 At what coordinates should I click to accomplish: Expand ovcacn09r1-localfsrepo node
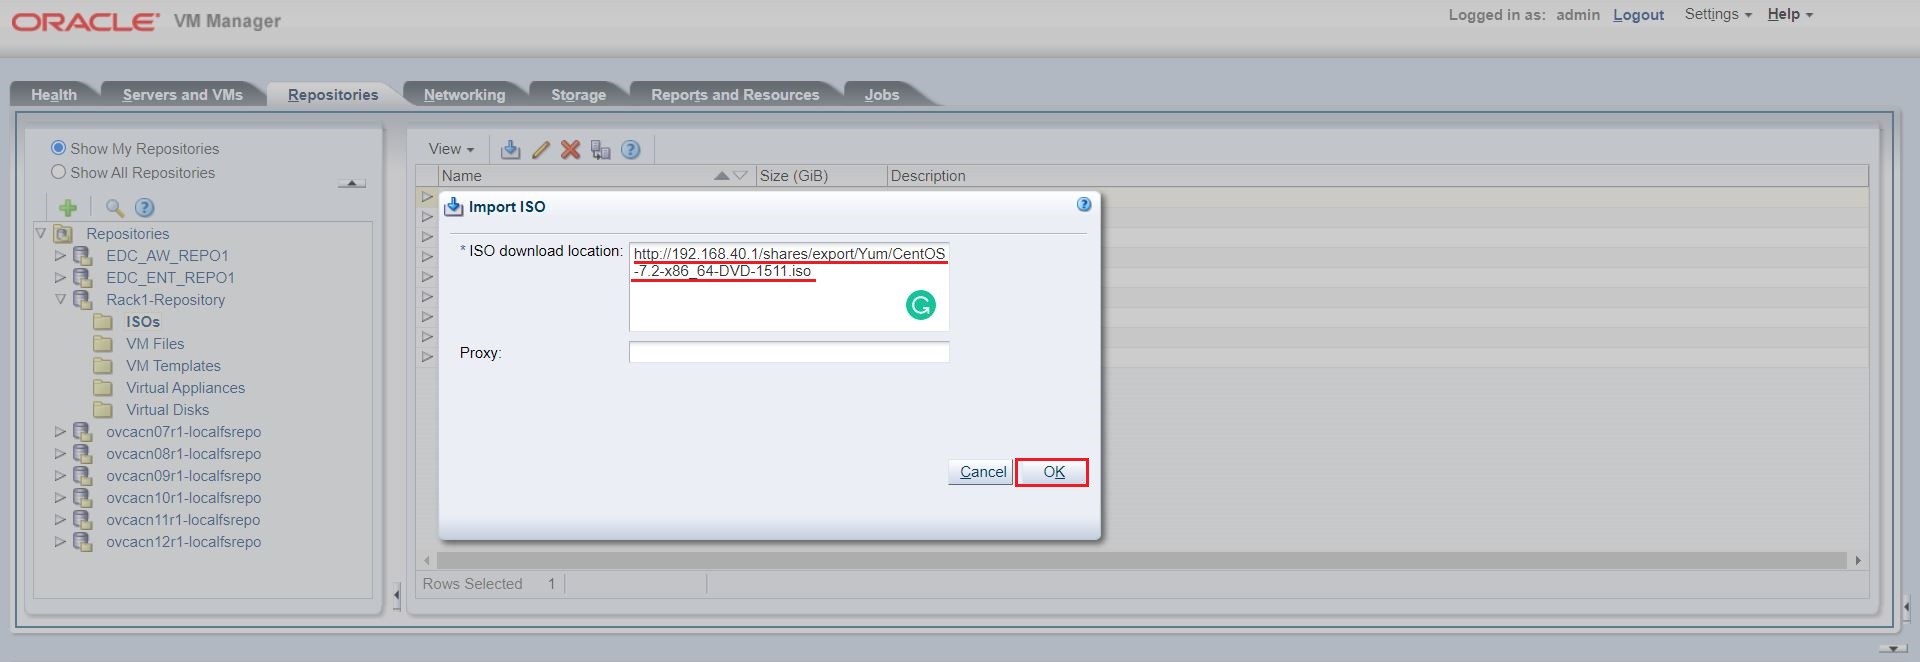[x=60, y=475]
